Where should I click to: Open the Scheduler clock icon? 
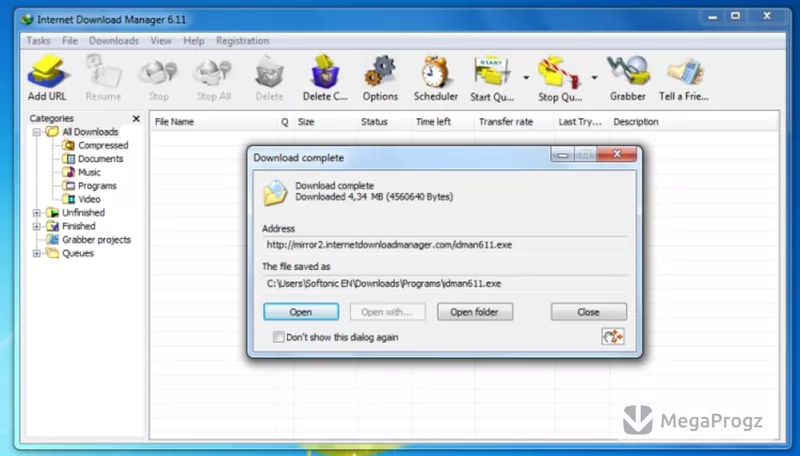[435, 72]
